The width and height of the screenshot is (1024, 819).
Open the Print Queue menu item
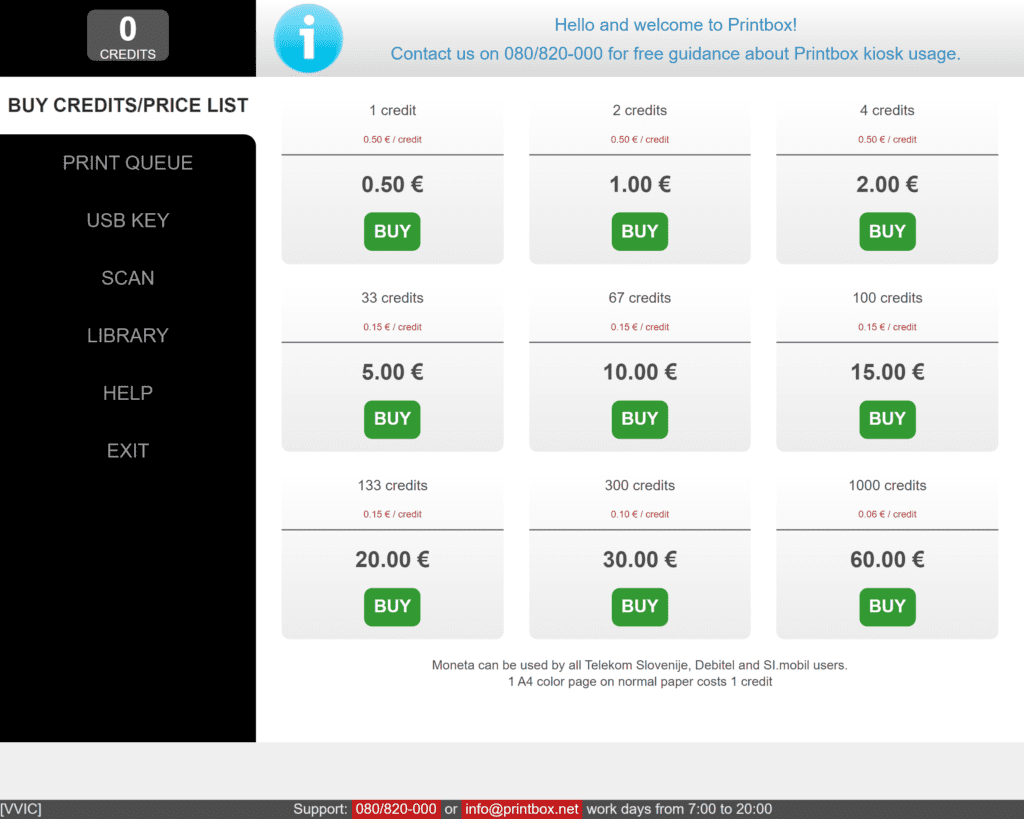(x=128, y=163)
